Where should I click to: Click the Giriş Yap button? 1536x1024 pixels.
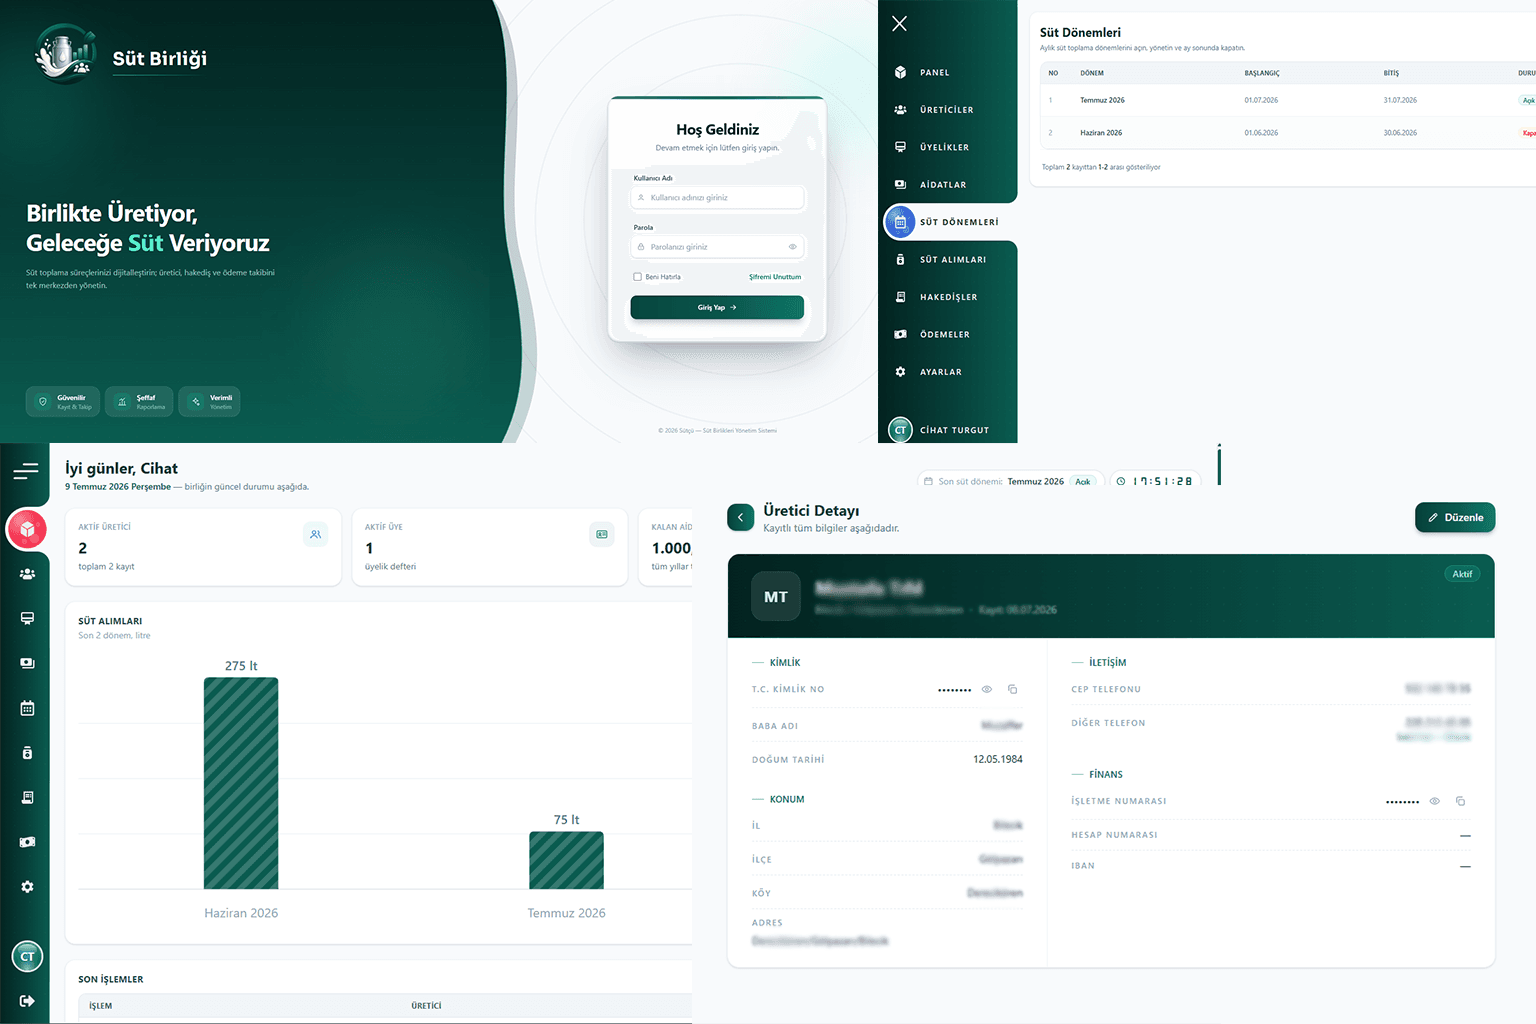(717, 308)
